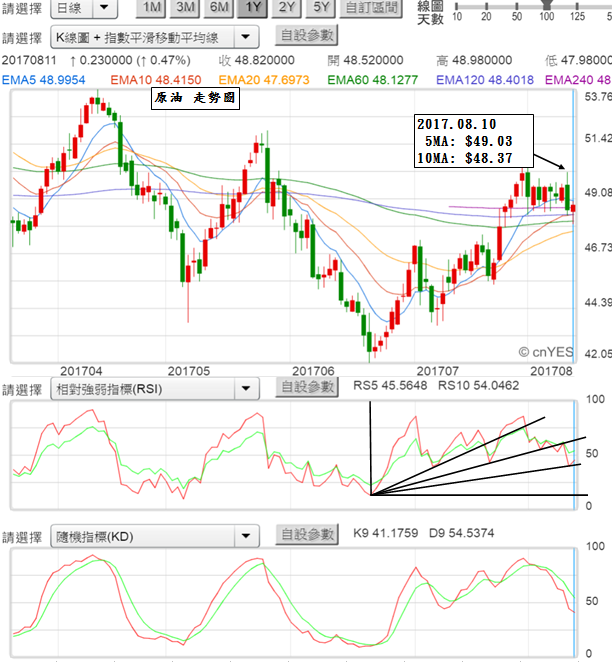612x662 pixels.
Task: Select the 2Y time range button
Action: pyautogui.click(x=287, y=8)
